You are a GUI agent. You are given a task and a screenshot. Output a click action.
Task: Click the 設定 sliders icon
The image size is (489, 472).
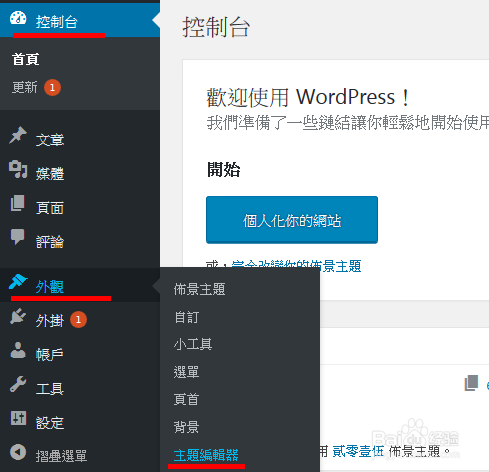[x=18, y=418]
